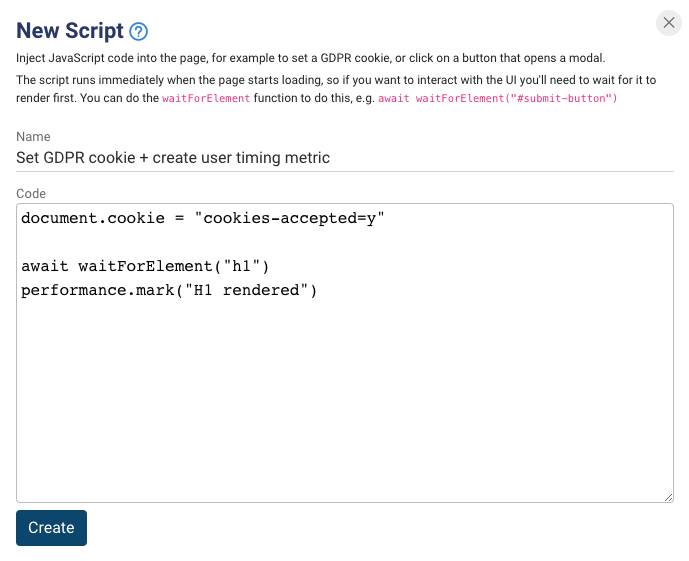Click the await waitForElement("#submit-button") example snippet
This screenshot has height=561, width=689.
click(497, 98)
